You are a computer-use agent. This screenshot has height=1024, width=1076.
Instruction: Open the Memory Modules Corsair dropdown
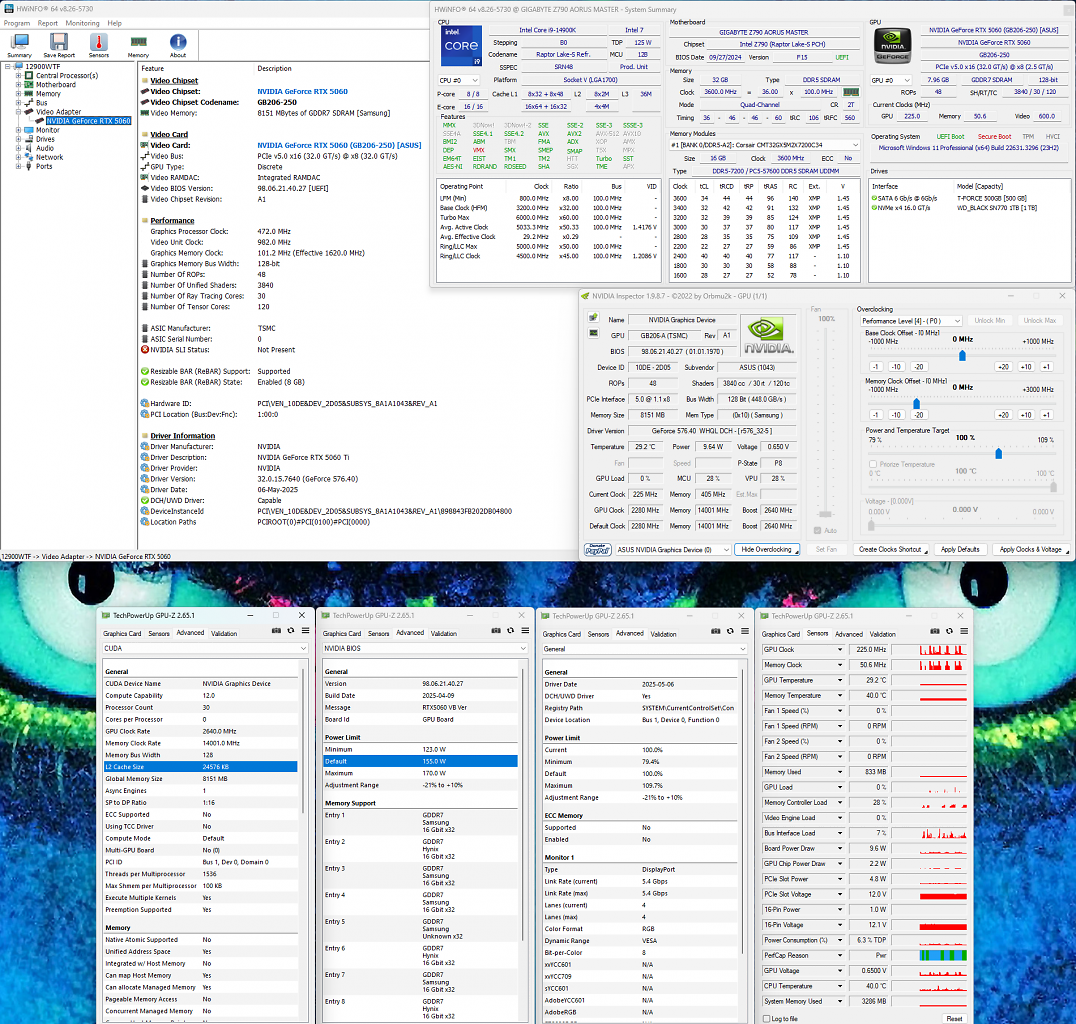[765, 146]
